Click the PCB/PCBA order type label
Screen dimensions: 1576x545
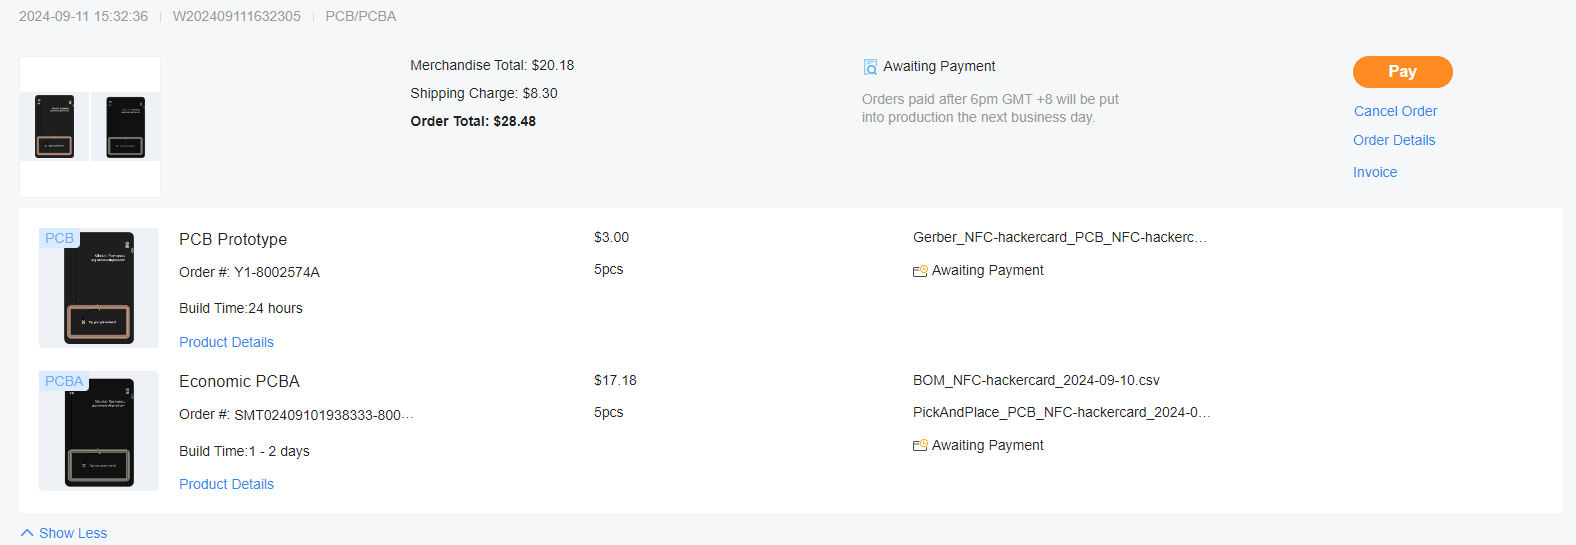[x=361, y=16]
